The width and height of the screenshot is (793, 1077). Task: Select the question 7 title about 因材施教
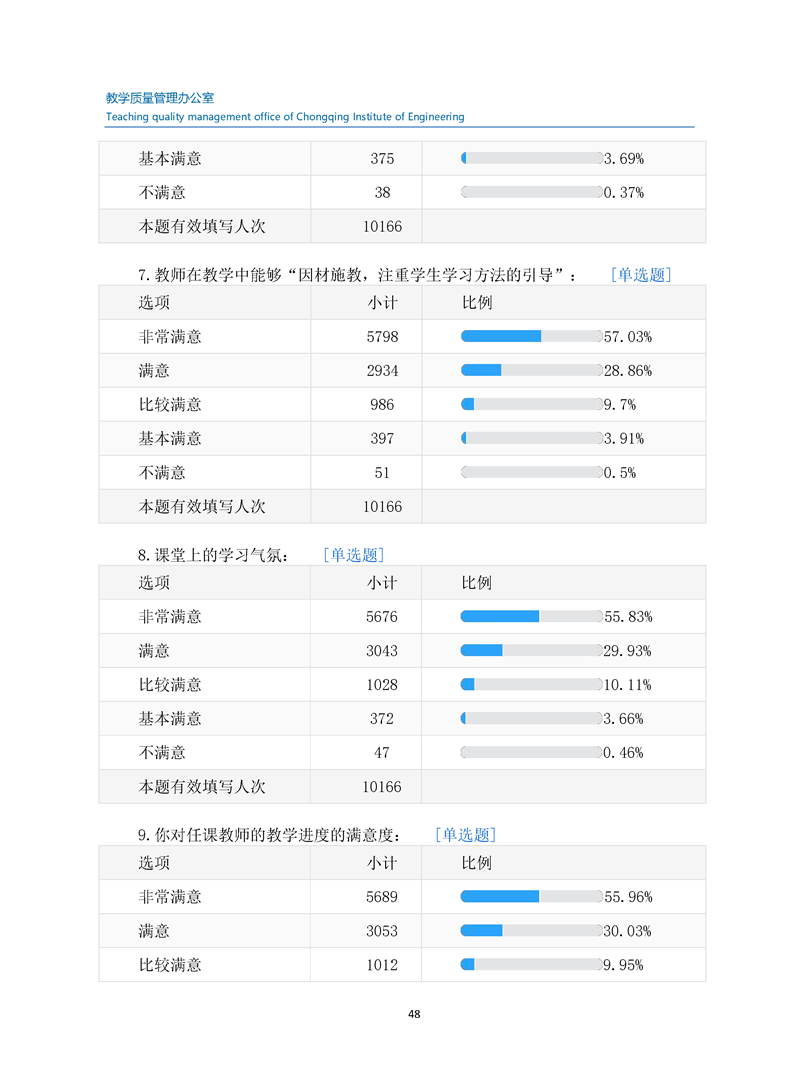pyautogui.click(x=357, y=275)
